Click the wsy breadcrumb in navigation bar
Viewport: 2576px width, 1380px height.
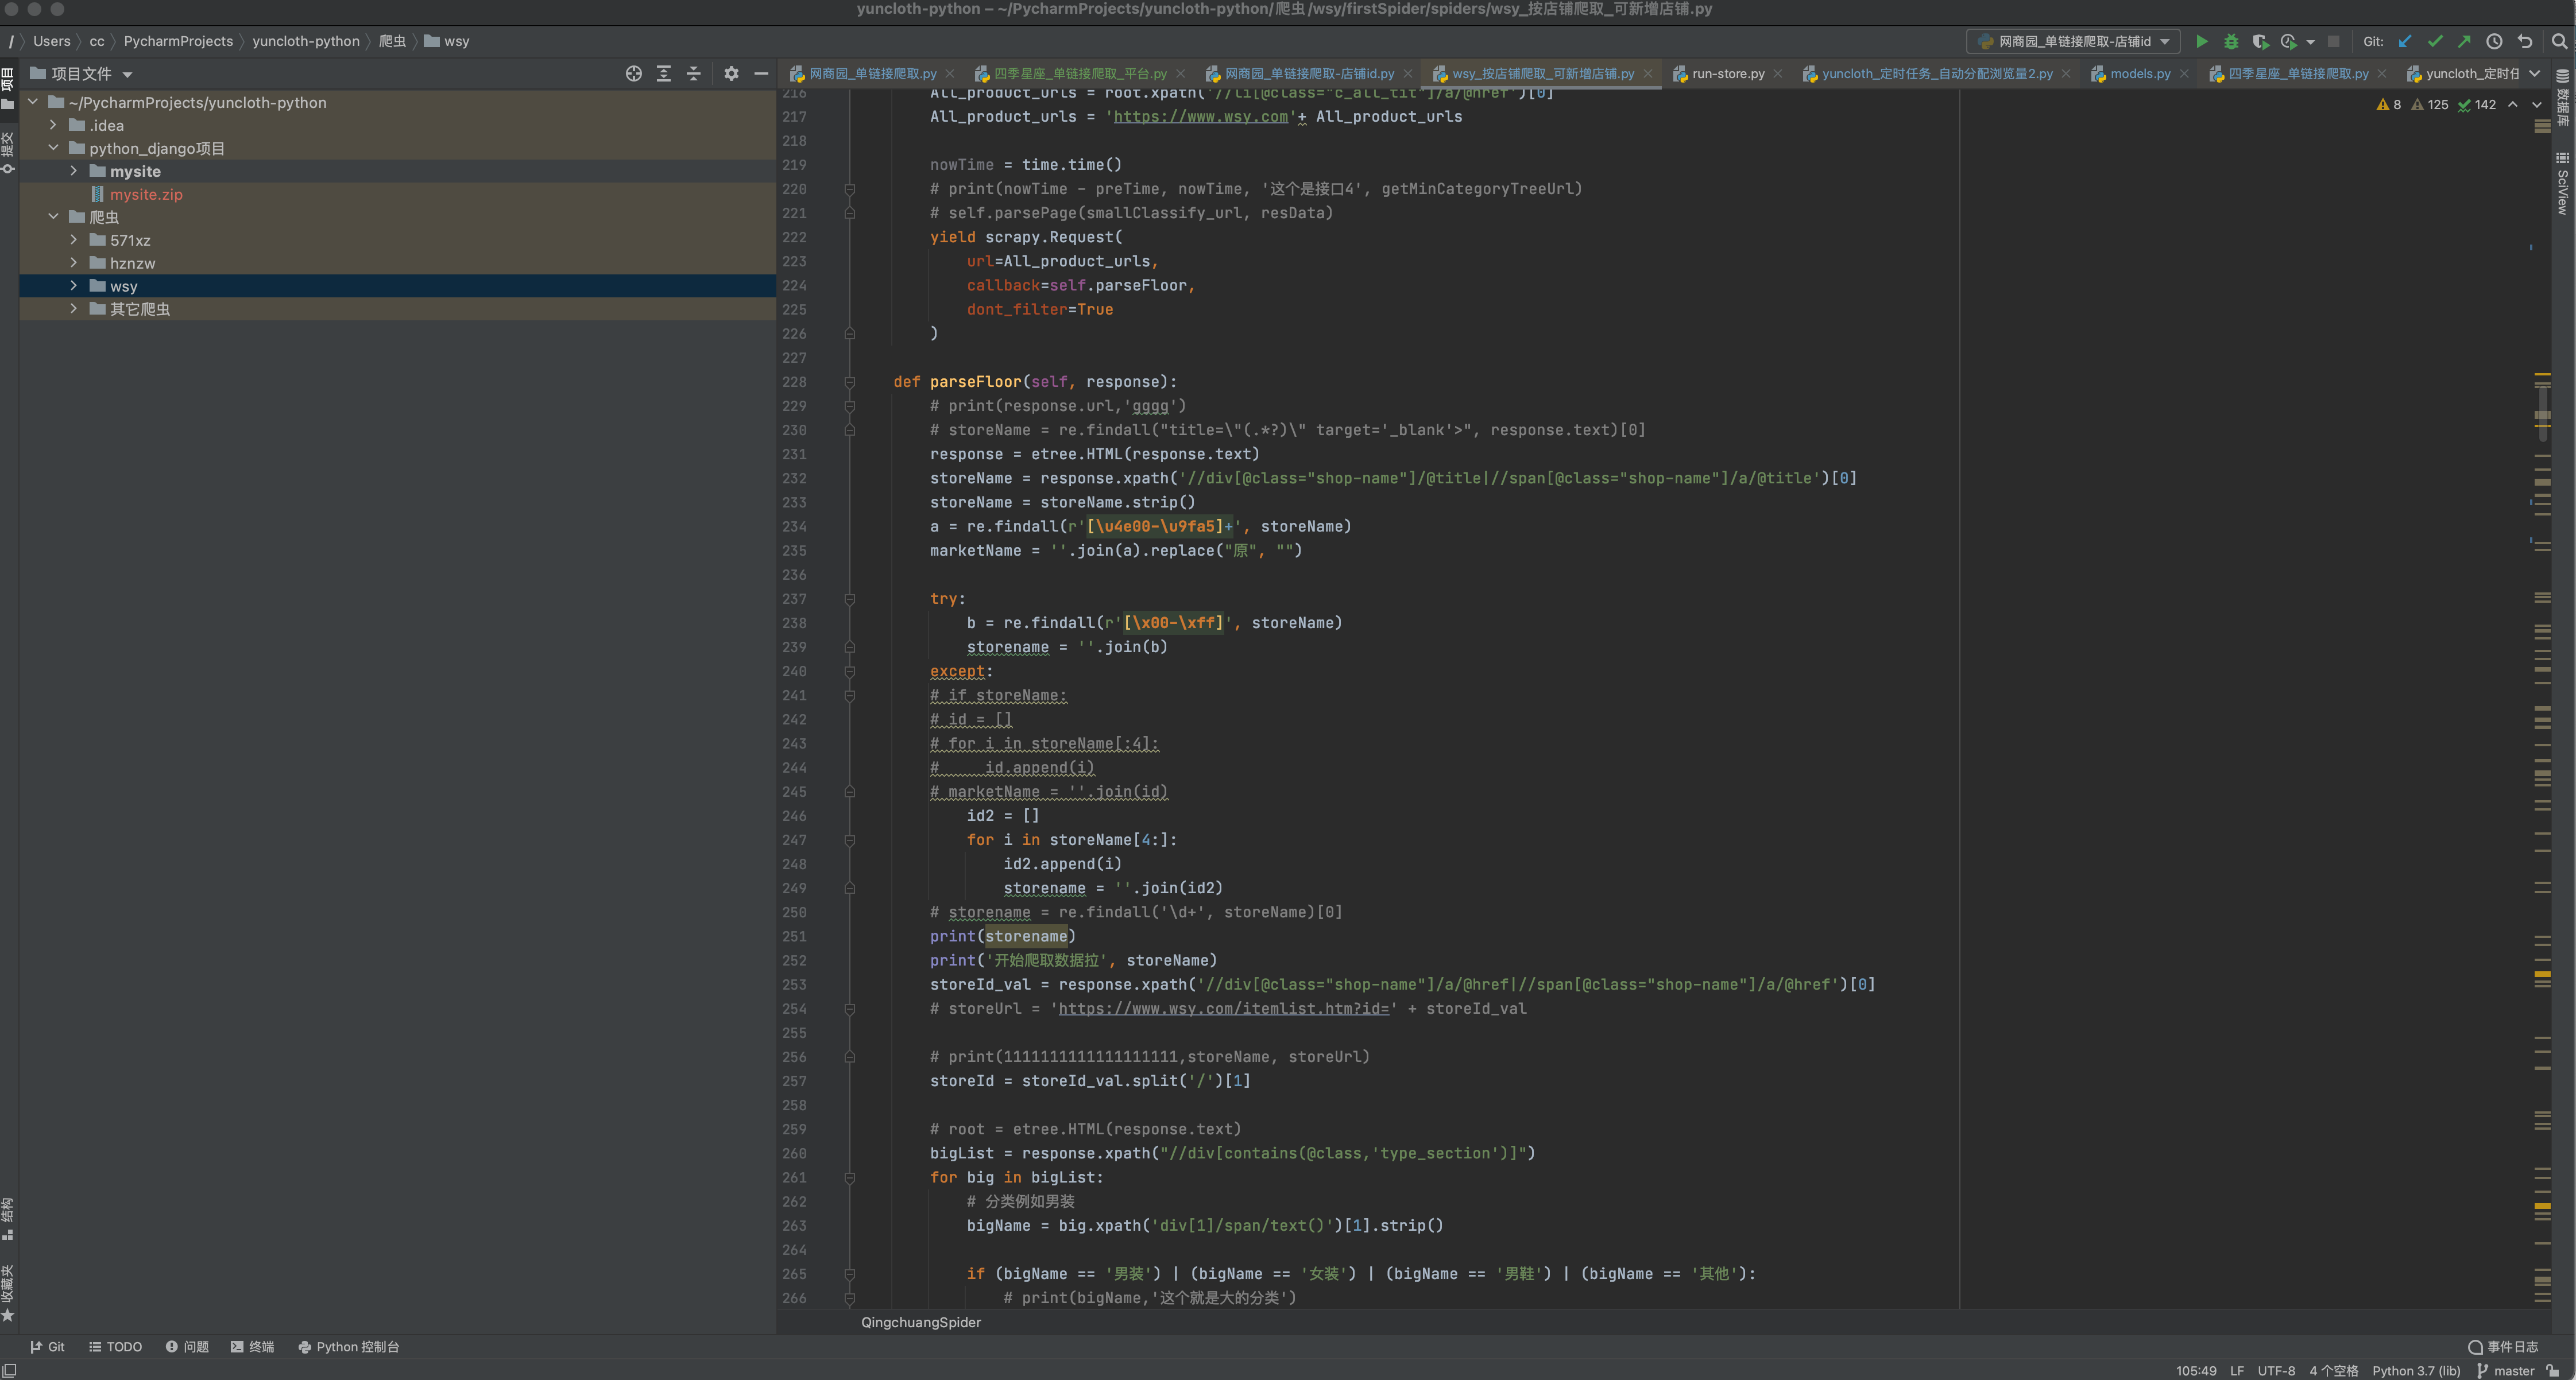446,41
